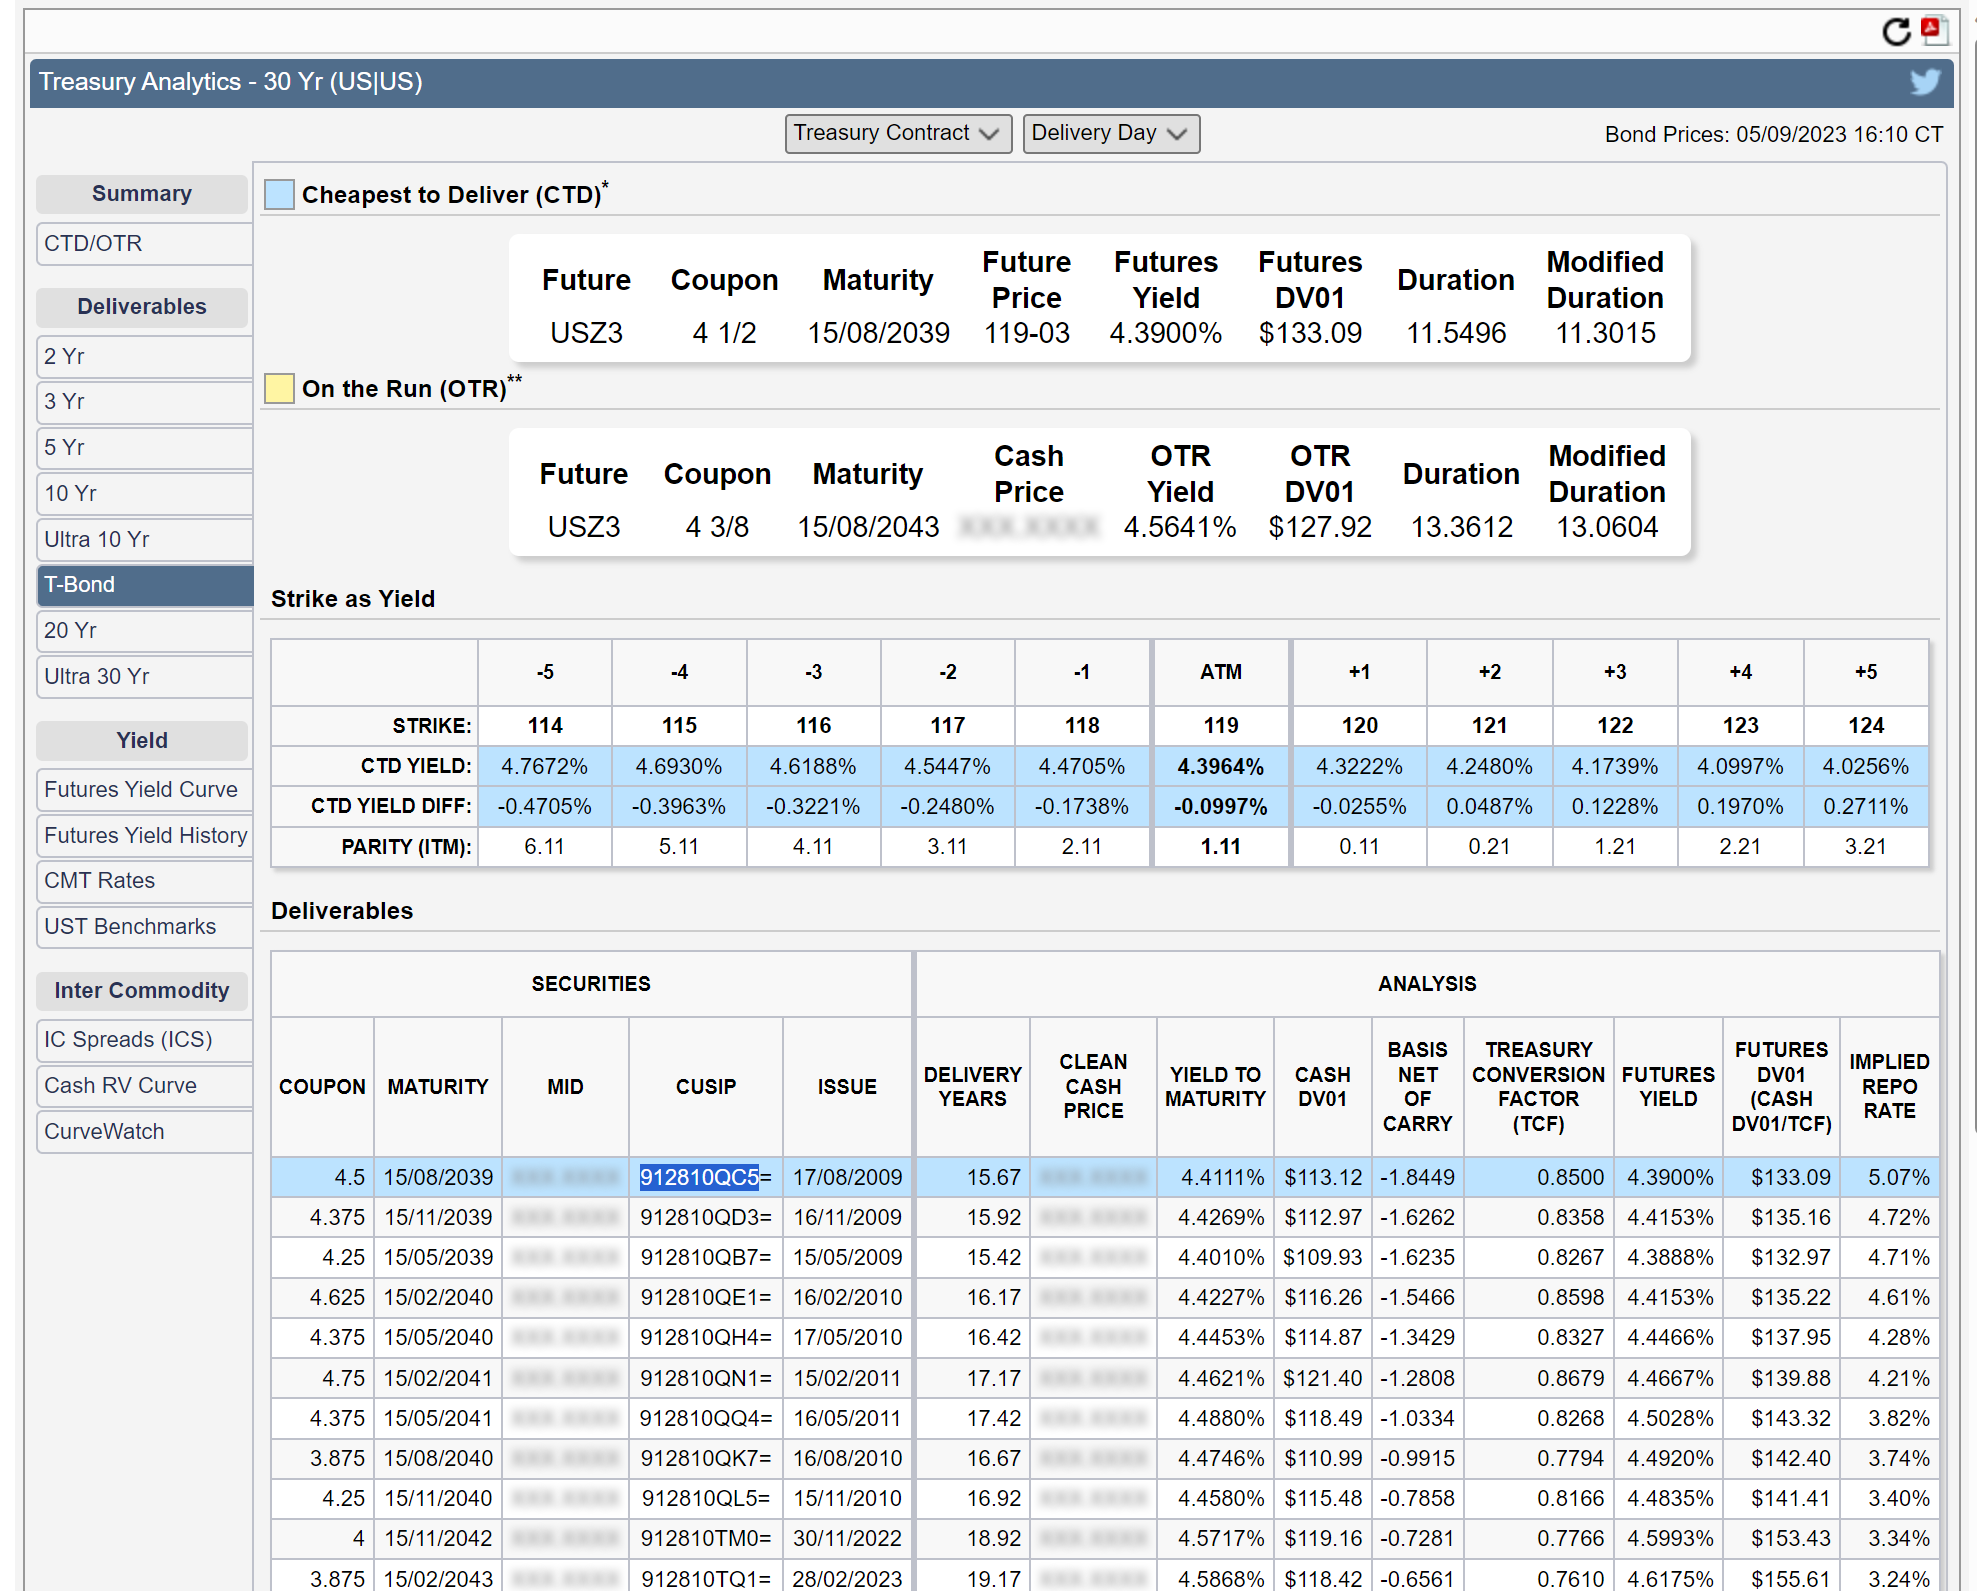The height and width of the screenshot is (1591, 1977).
Task: Click the IMPLIED REPO RATE column header
Action: point(1888,1086)
